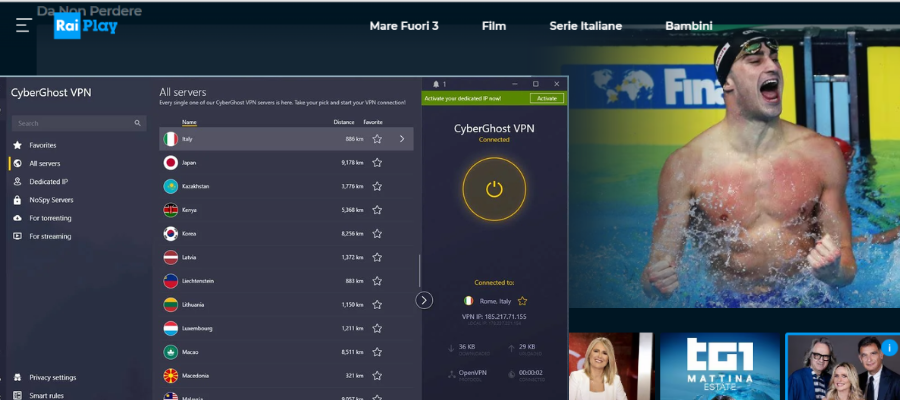This screenshot has height=400, width=900.
Task: Favorite the Kazakhstan server star
Action: pyautogui.click(x=377, y=187)
